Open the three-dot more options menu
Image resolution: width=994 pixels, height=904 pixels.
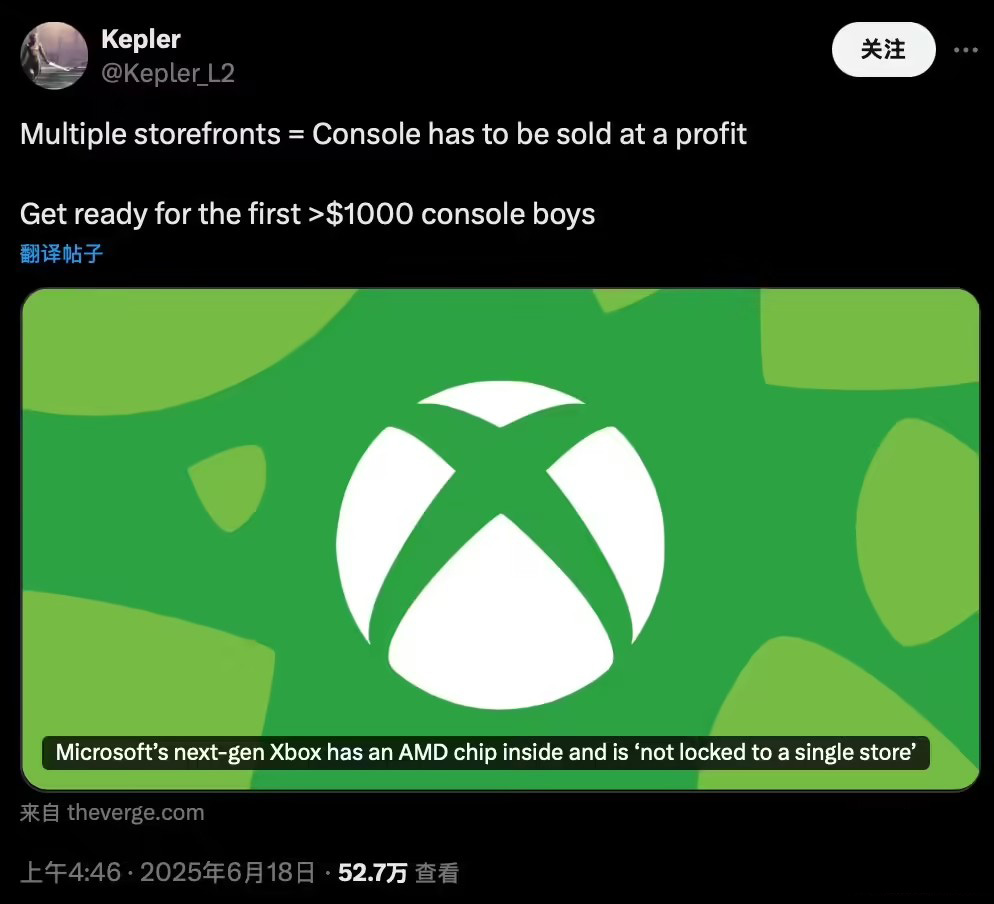tap(965, 50)
